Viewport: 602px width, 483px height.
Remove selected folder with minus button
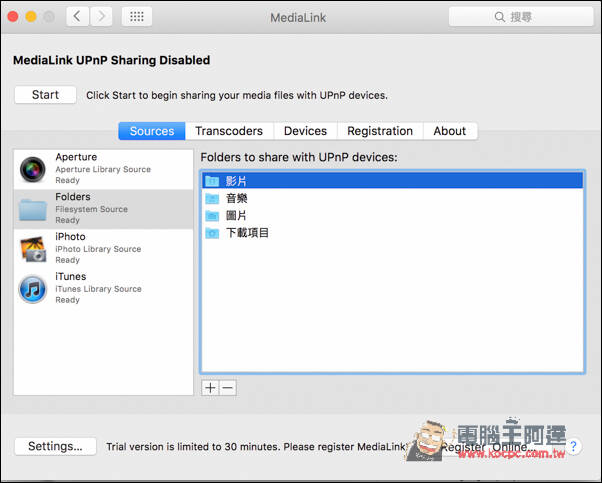pyautogui.click(x=228, y=388)
